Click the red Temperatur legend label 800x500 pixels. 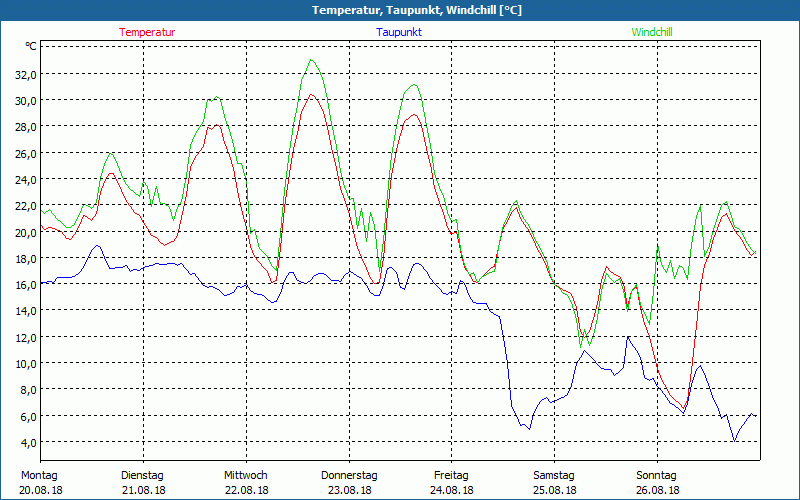point(147,32)
